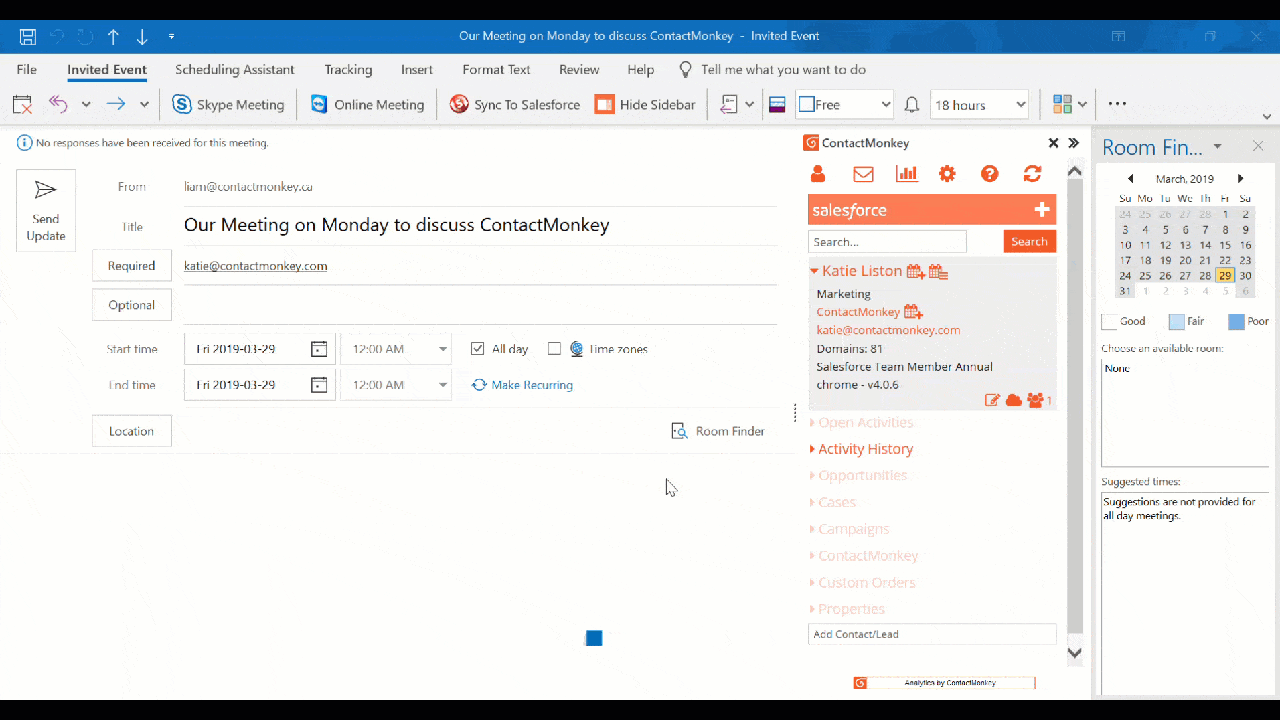
Task: Go to next item with down arrow
Action: coord(142,37)
